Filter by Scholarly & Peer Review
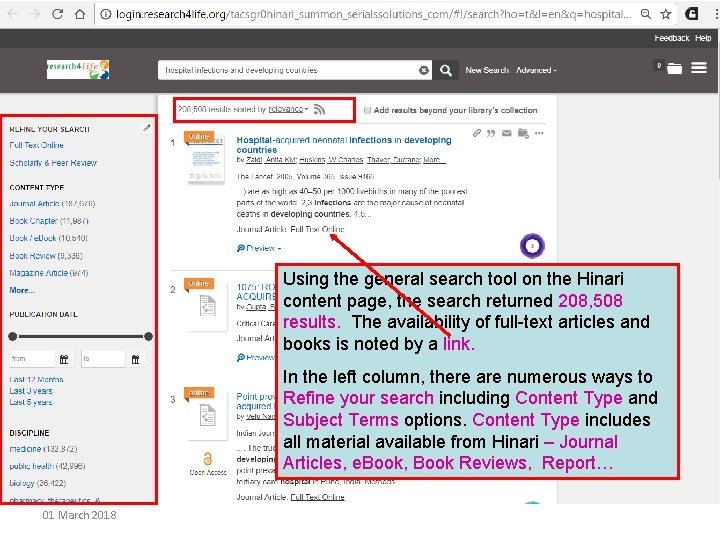The width and height of the screenshot is (720, 540). (x=53, y=163)
